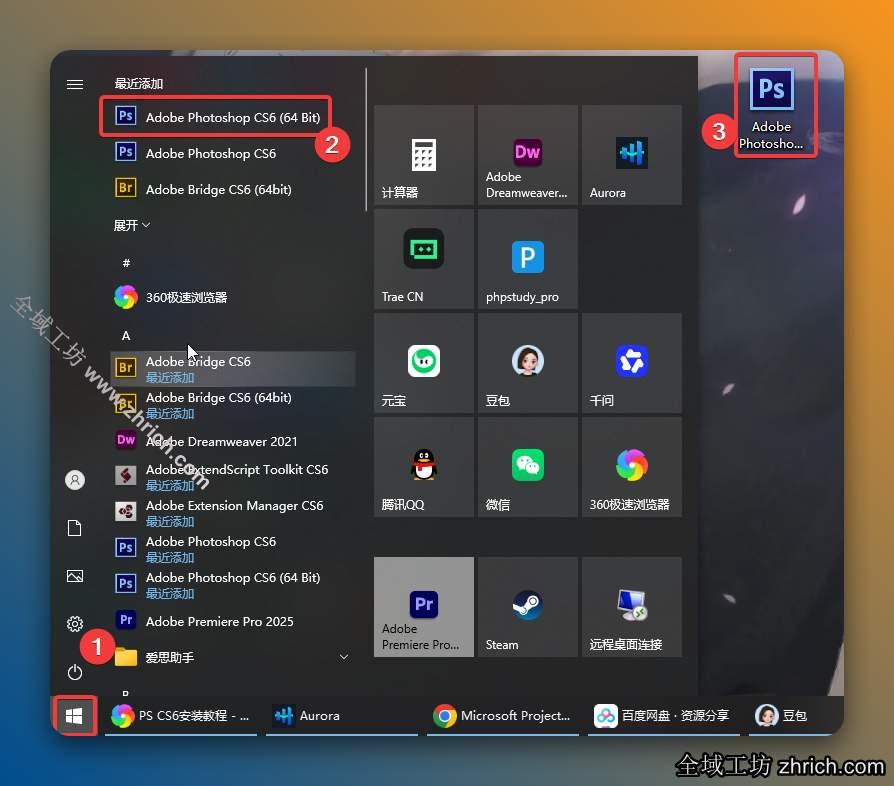
Task: Open Adobe Photoshop CS6 under letter A
Action: 233,548
